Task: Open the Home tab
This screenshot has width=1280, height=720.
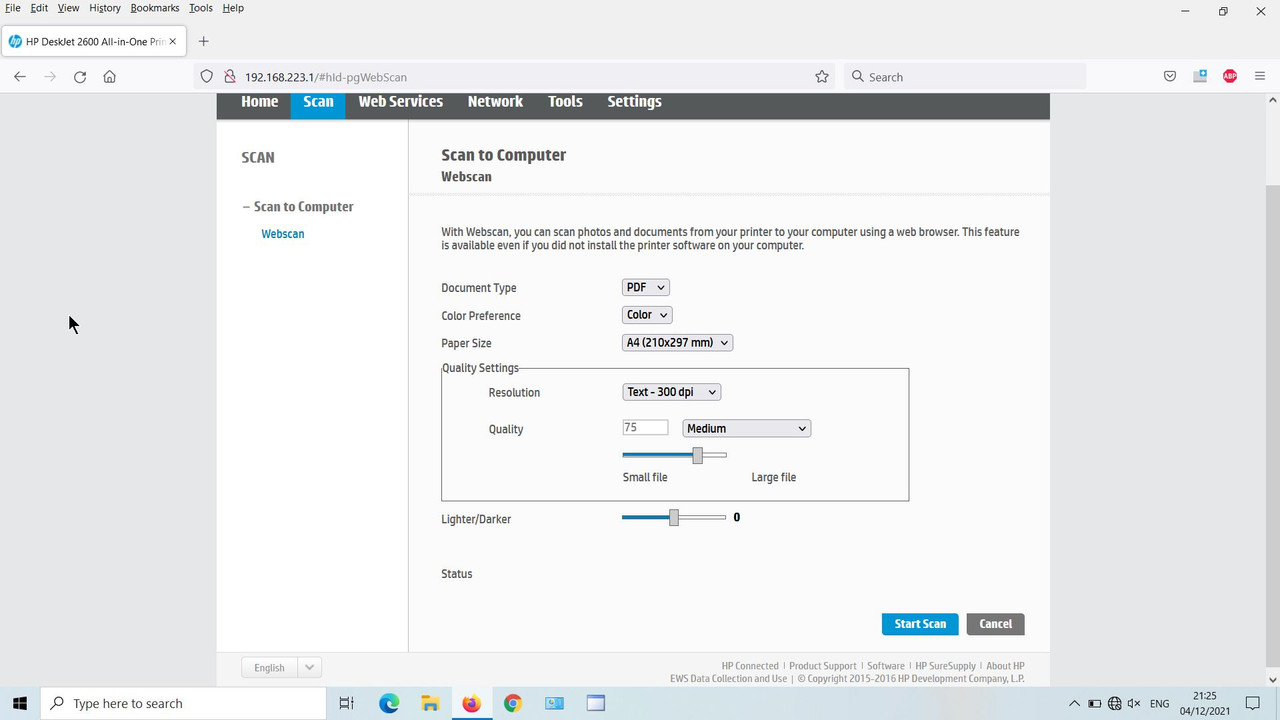Action: point(260,102)
